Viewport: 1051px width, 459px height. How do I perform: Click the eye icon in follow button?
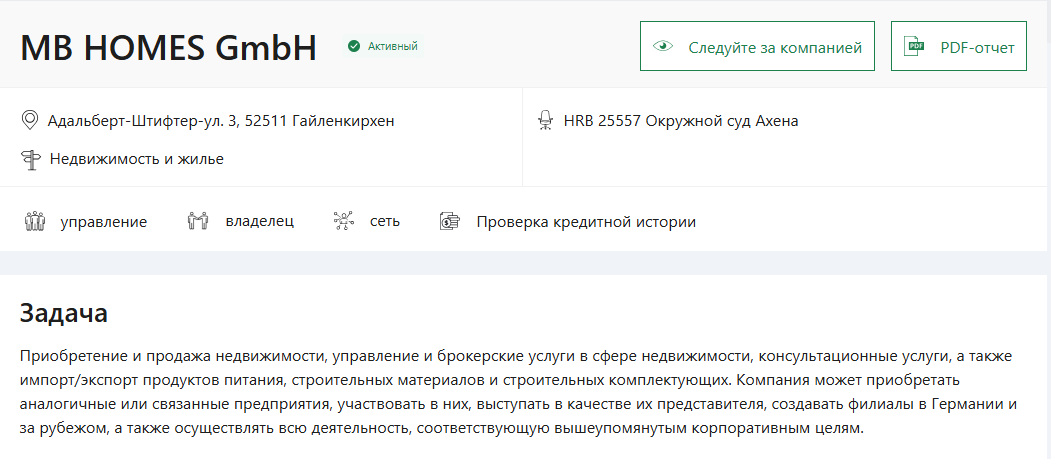point(663,46)
